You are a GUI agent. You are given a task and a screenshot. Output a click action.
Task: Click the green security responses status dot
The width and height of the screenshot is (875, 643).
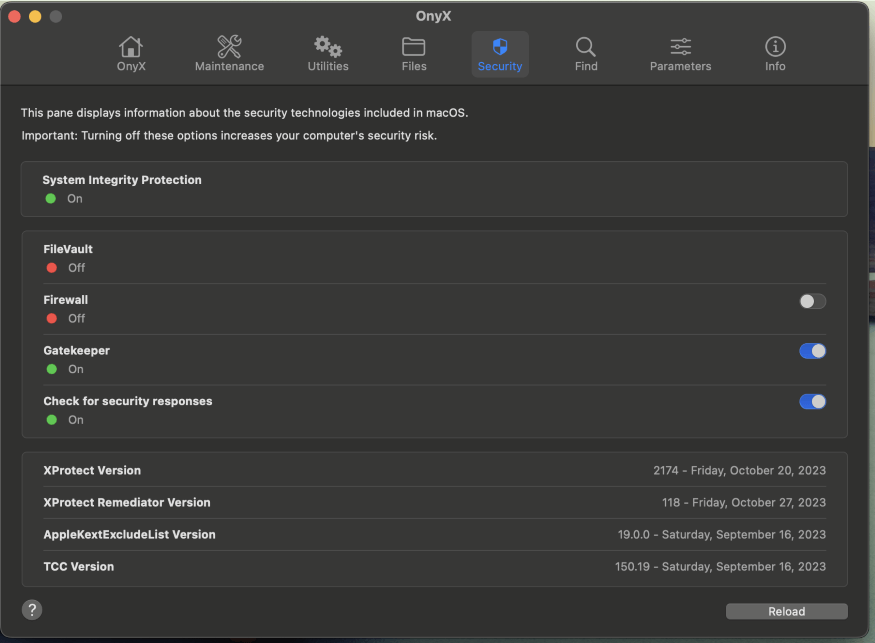pyautogui.click(x=52, y=420)
